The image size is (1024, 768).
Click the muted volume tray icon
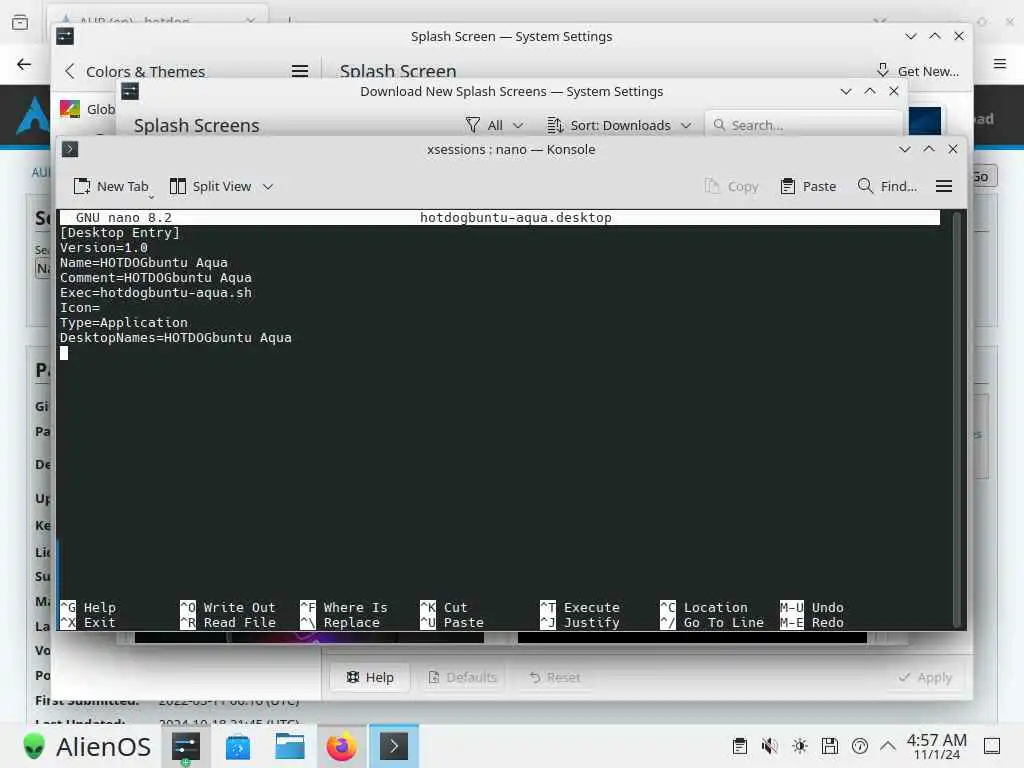pyautogui.click(x=769, y=746)
